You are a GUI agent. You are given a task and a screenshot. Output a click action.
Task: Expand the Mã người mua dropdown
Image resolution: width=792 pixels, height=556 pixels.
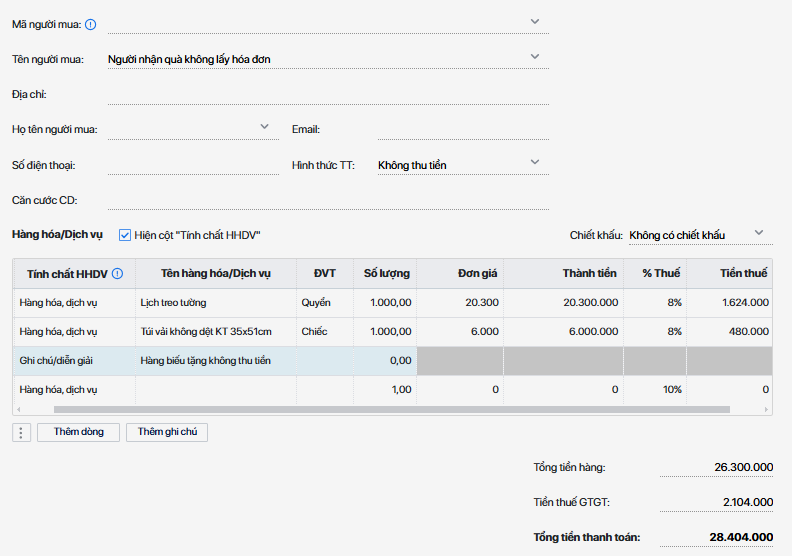pos(535,22)
